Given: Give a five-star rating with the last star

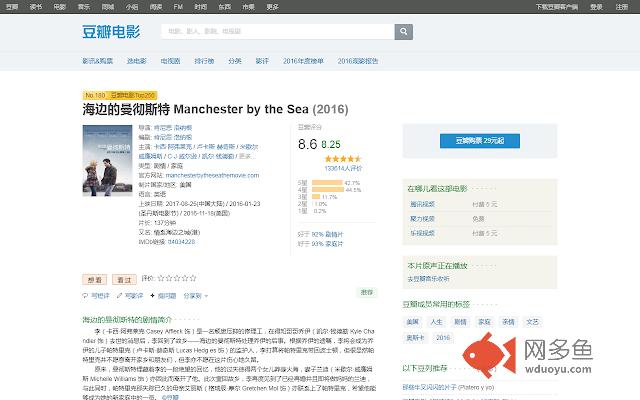Looking at the screenshot, I should coord(193,278).
